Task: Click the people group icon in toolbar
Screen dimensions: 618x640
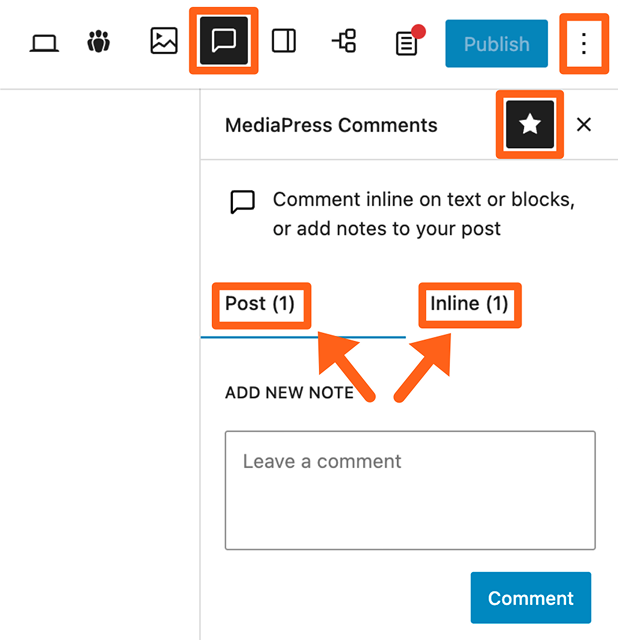Action: tap(98, 41)
